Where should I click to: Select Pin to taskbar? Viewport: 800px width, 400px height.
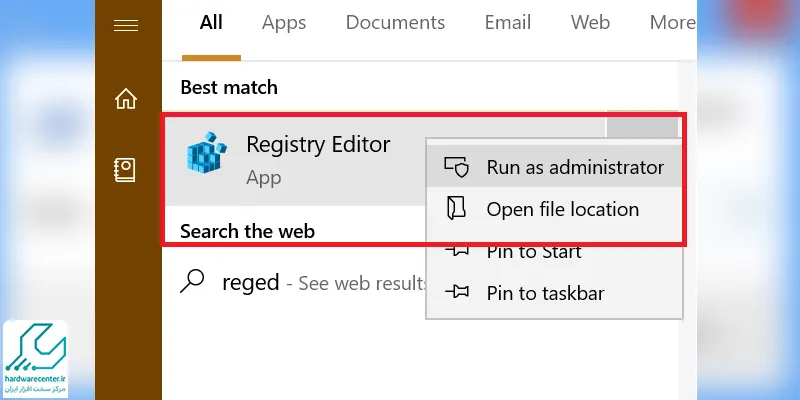(x=554, y=293)
